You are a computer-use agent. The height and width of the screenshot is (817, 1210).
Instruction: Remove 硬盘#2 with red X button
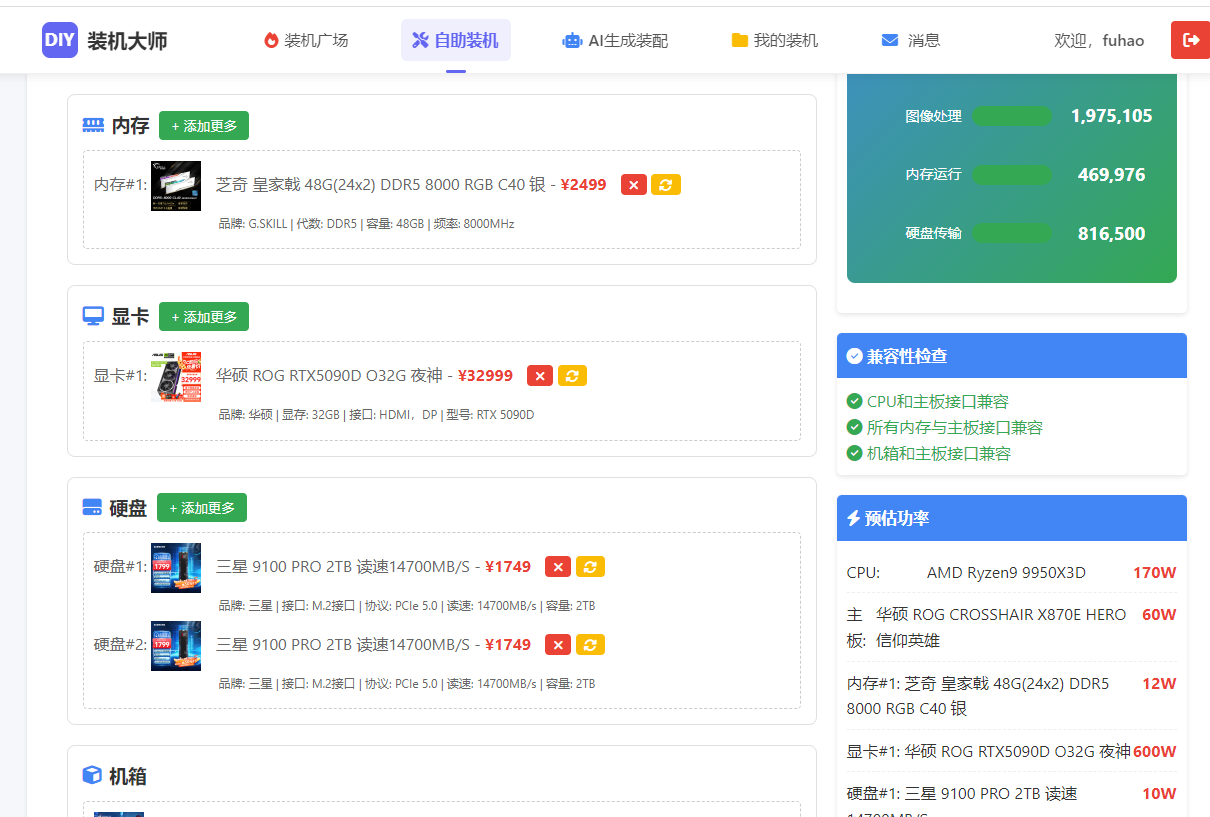pyautogui.click(x=558, y=645)
